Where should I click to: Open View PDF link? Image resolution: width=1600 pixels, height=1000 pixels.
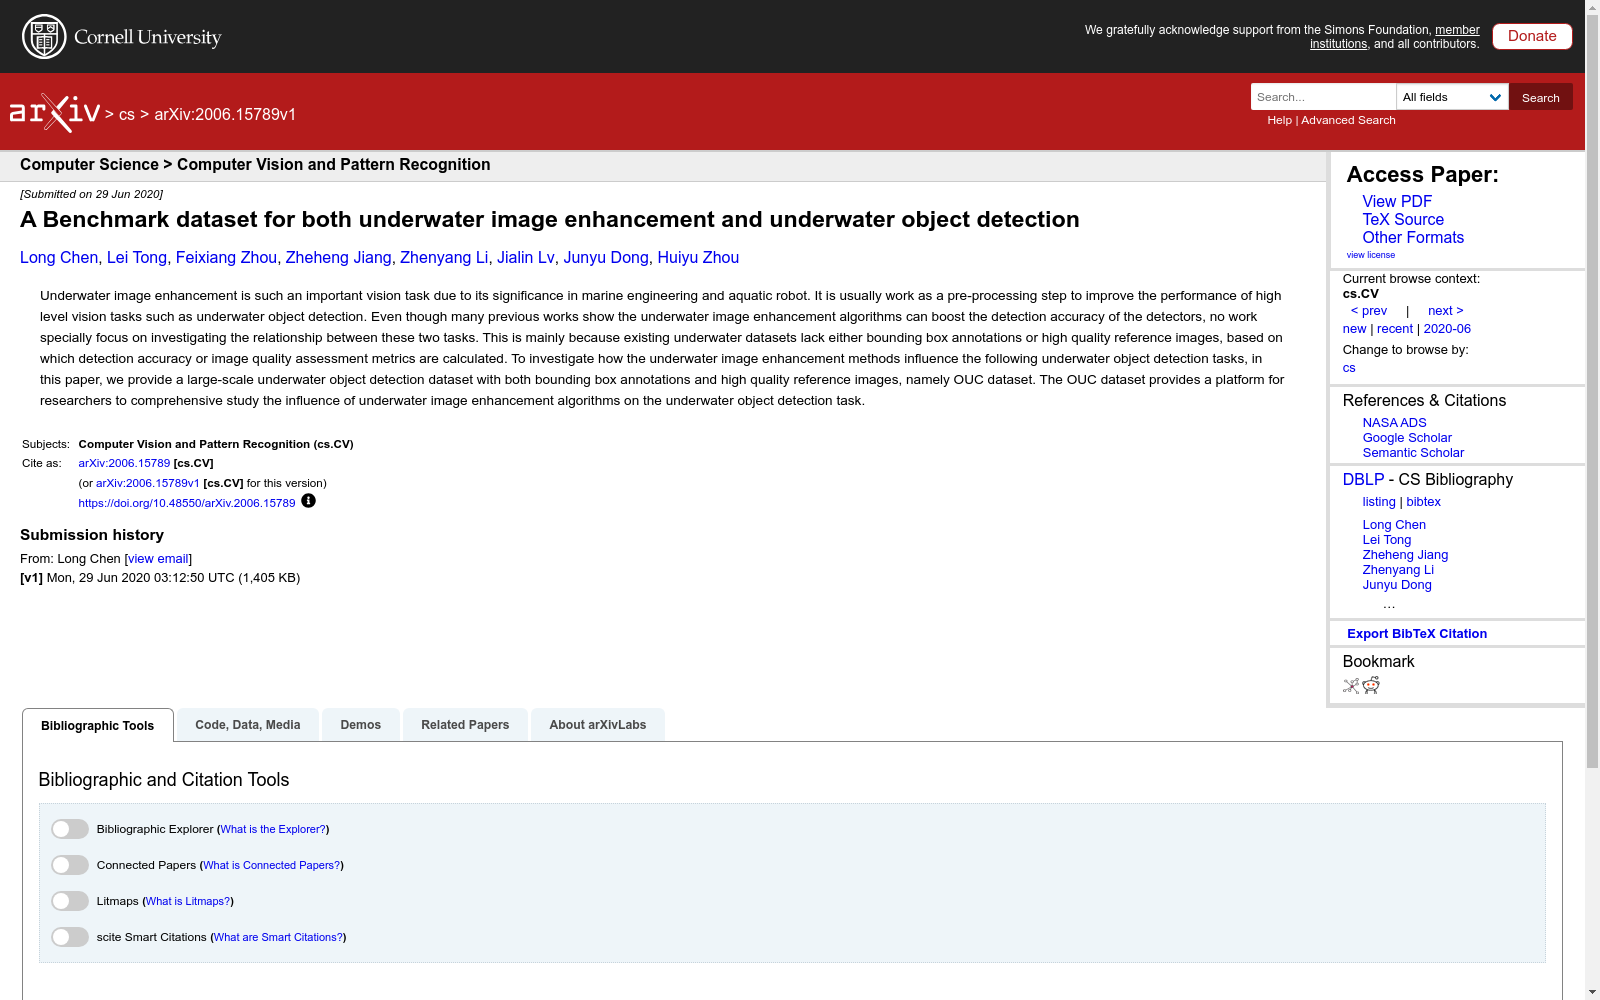[1397, 201]
